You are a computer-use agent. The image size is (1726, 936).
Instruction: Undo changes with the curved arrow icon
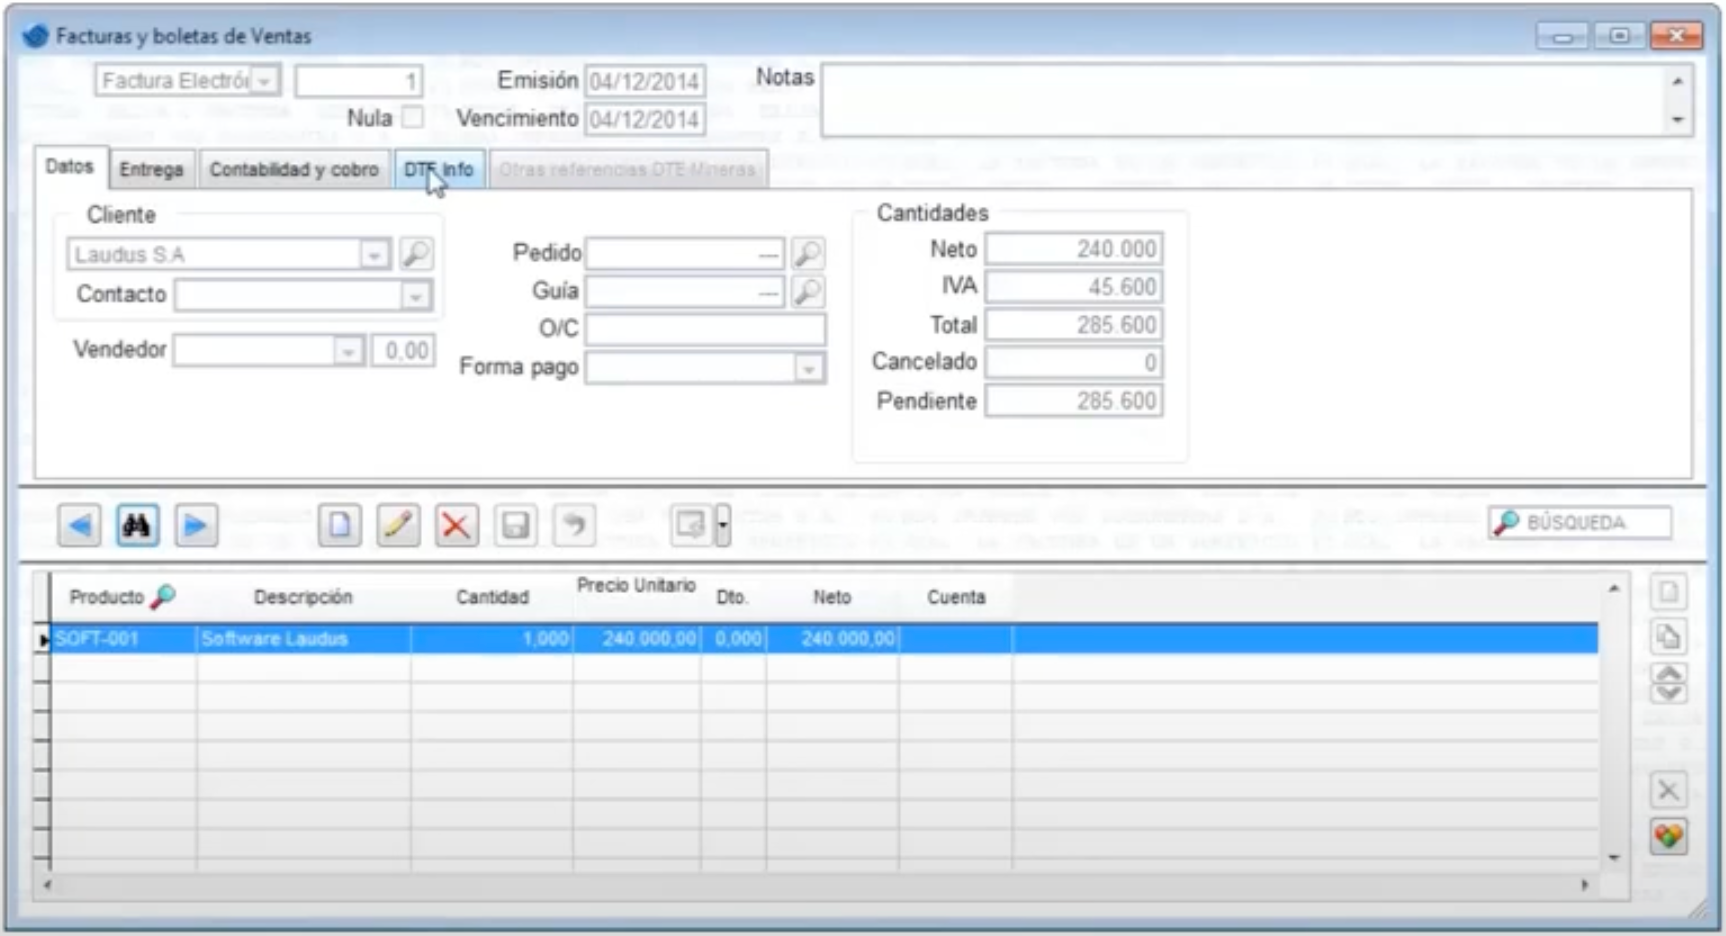point(574,525)
